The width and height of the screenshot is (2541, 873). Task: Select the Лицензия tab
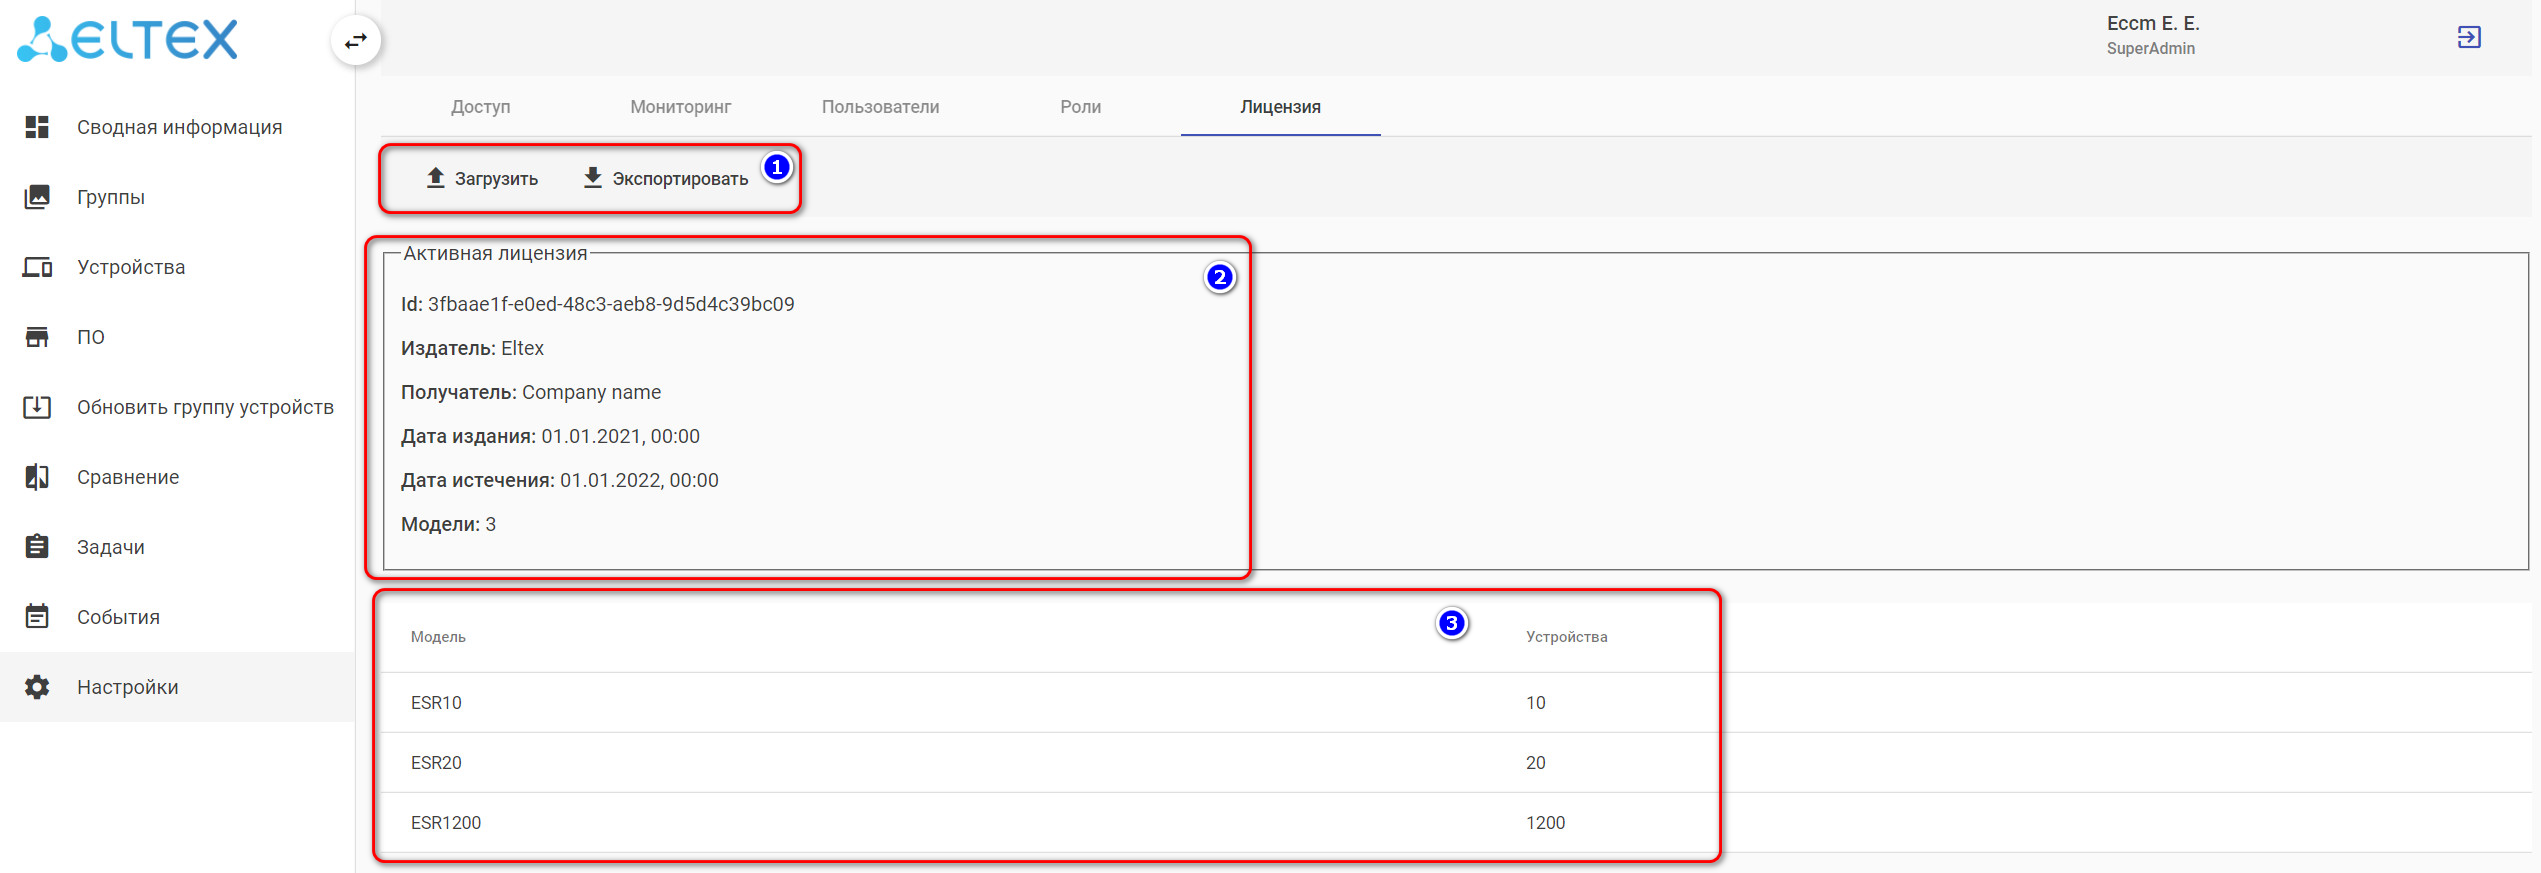[x=1281, y=107]
